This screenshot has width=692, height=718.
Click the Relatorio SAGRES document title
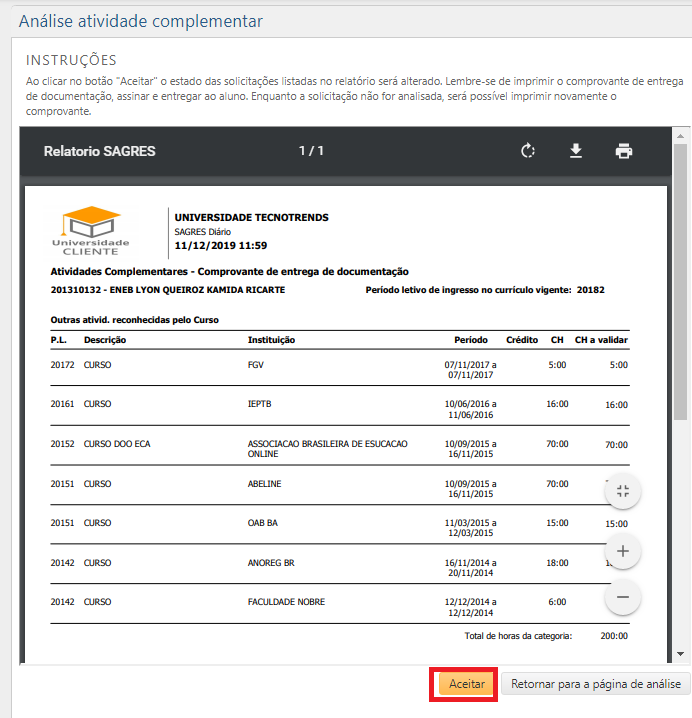tap(100, 151)
